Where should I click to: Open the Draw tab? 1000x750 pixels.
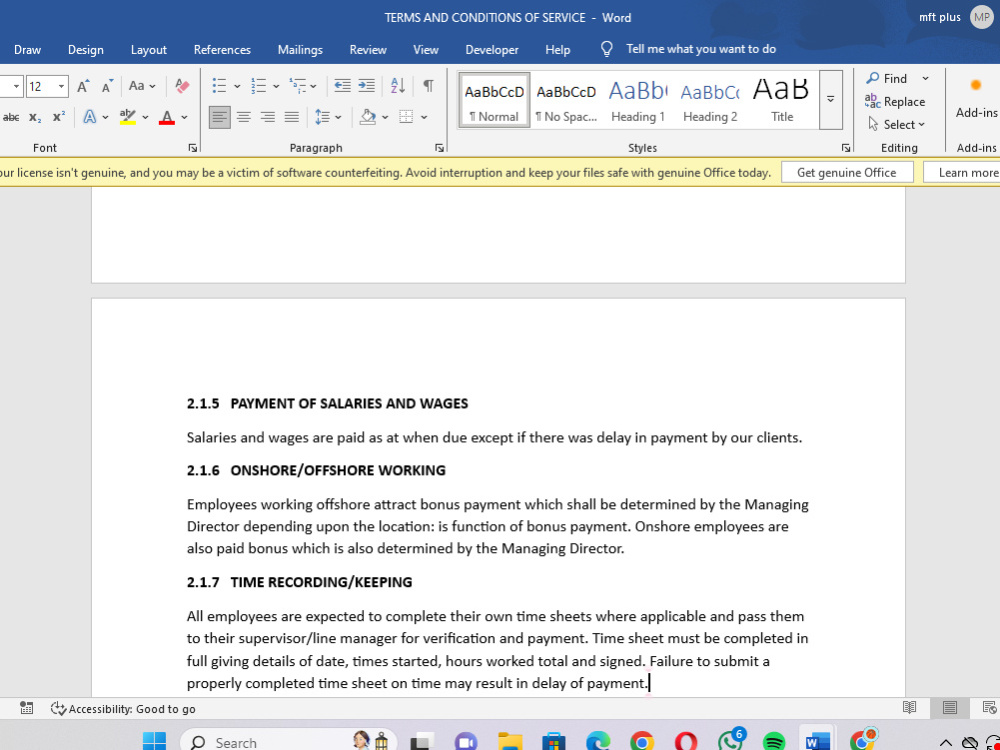(x=27, y=50)
